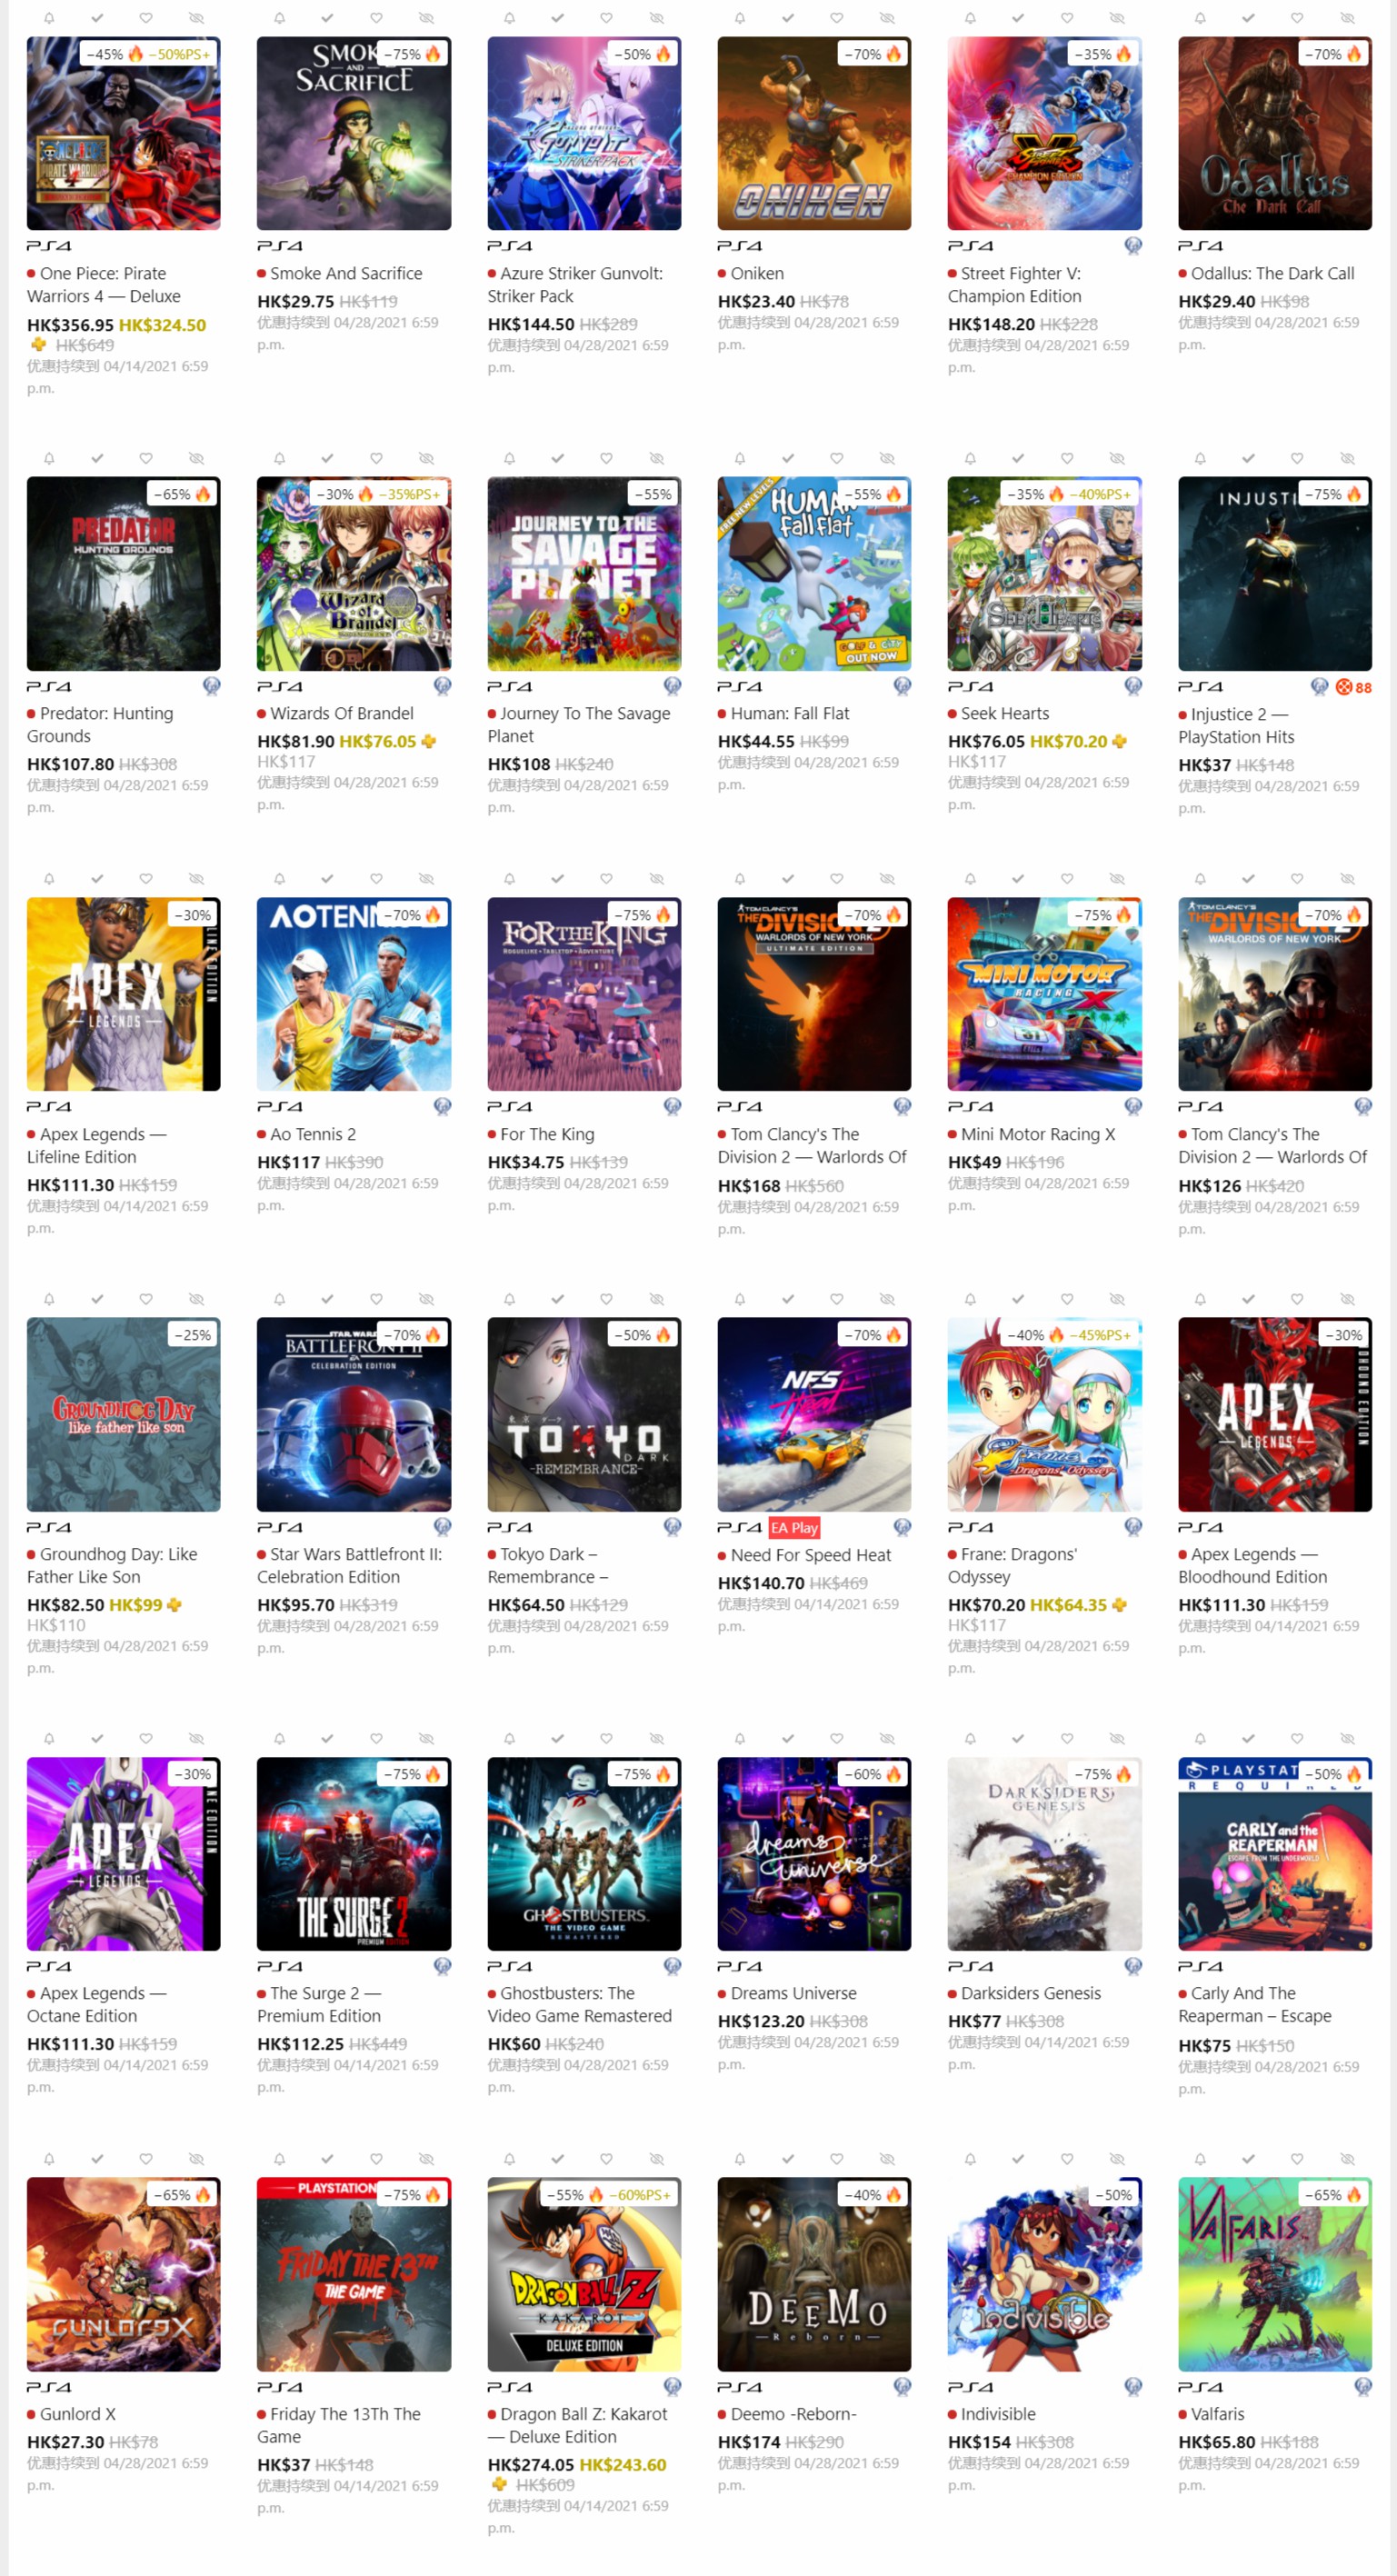
Task: Click the bell icon above Valfaris
Action: (x=1200, y=2159)
